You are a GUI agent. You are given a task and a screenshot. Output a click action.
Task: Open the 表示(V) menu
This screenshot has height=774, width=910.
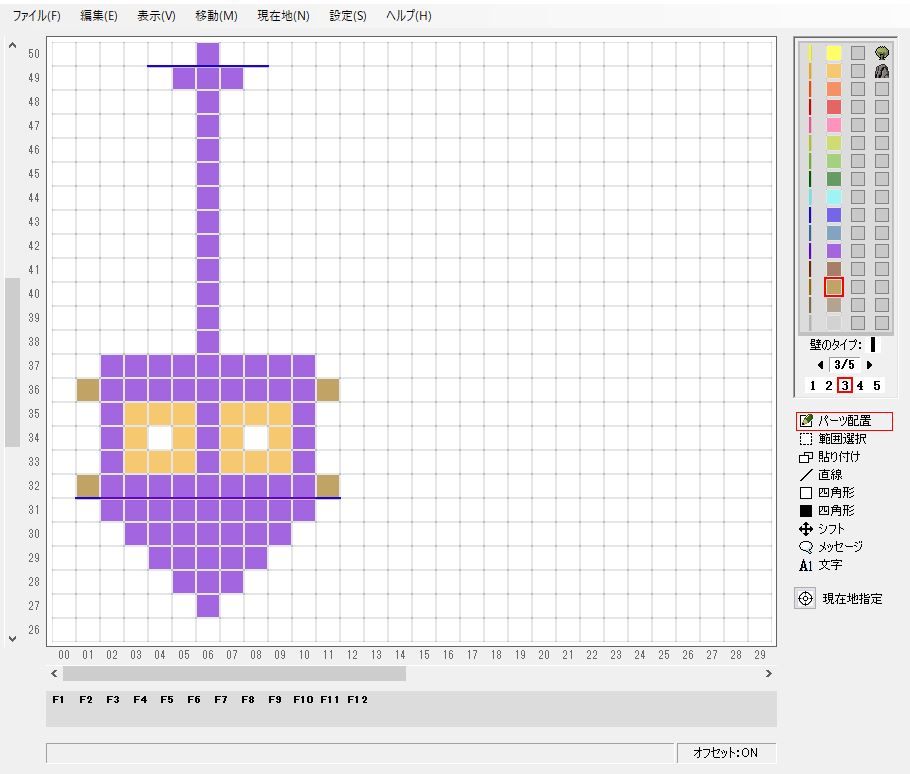(x=156, y=16)
